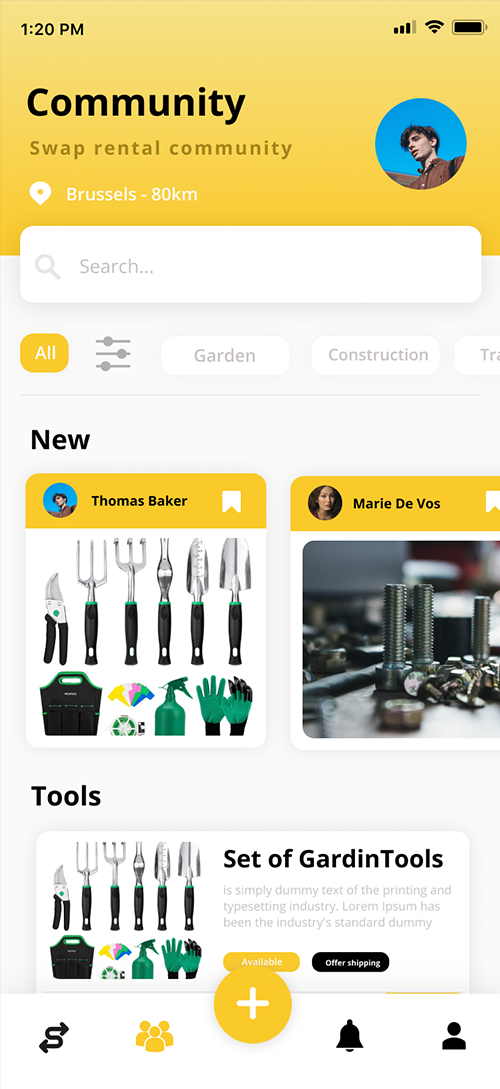Select the Garden category chip
Screen dimensions: 500x1089
(x=225, y=356)
